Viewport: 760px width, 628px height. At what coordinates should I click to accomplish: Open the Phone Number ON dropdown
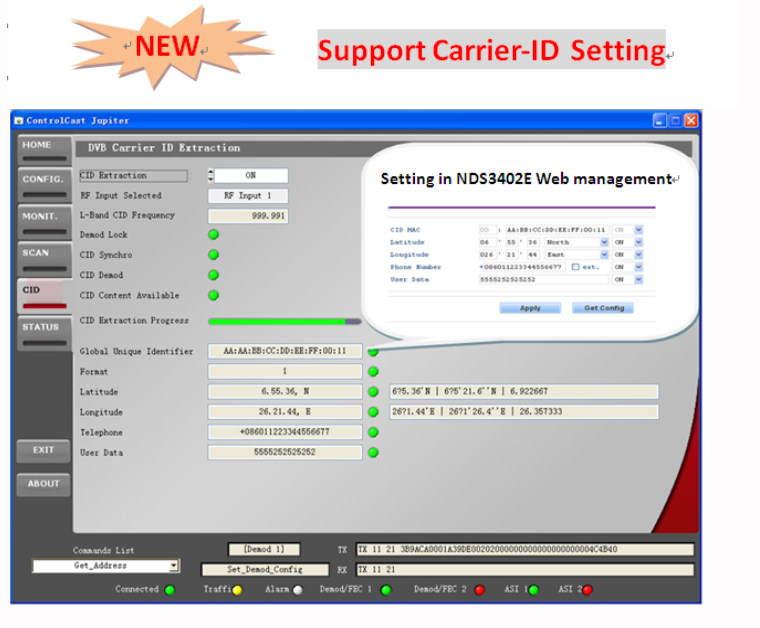pos(628,267)
